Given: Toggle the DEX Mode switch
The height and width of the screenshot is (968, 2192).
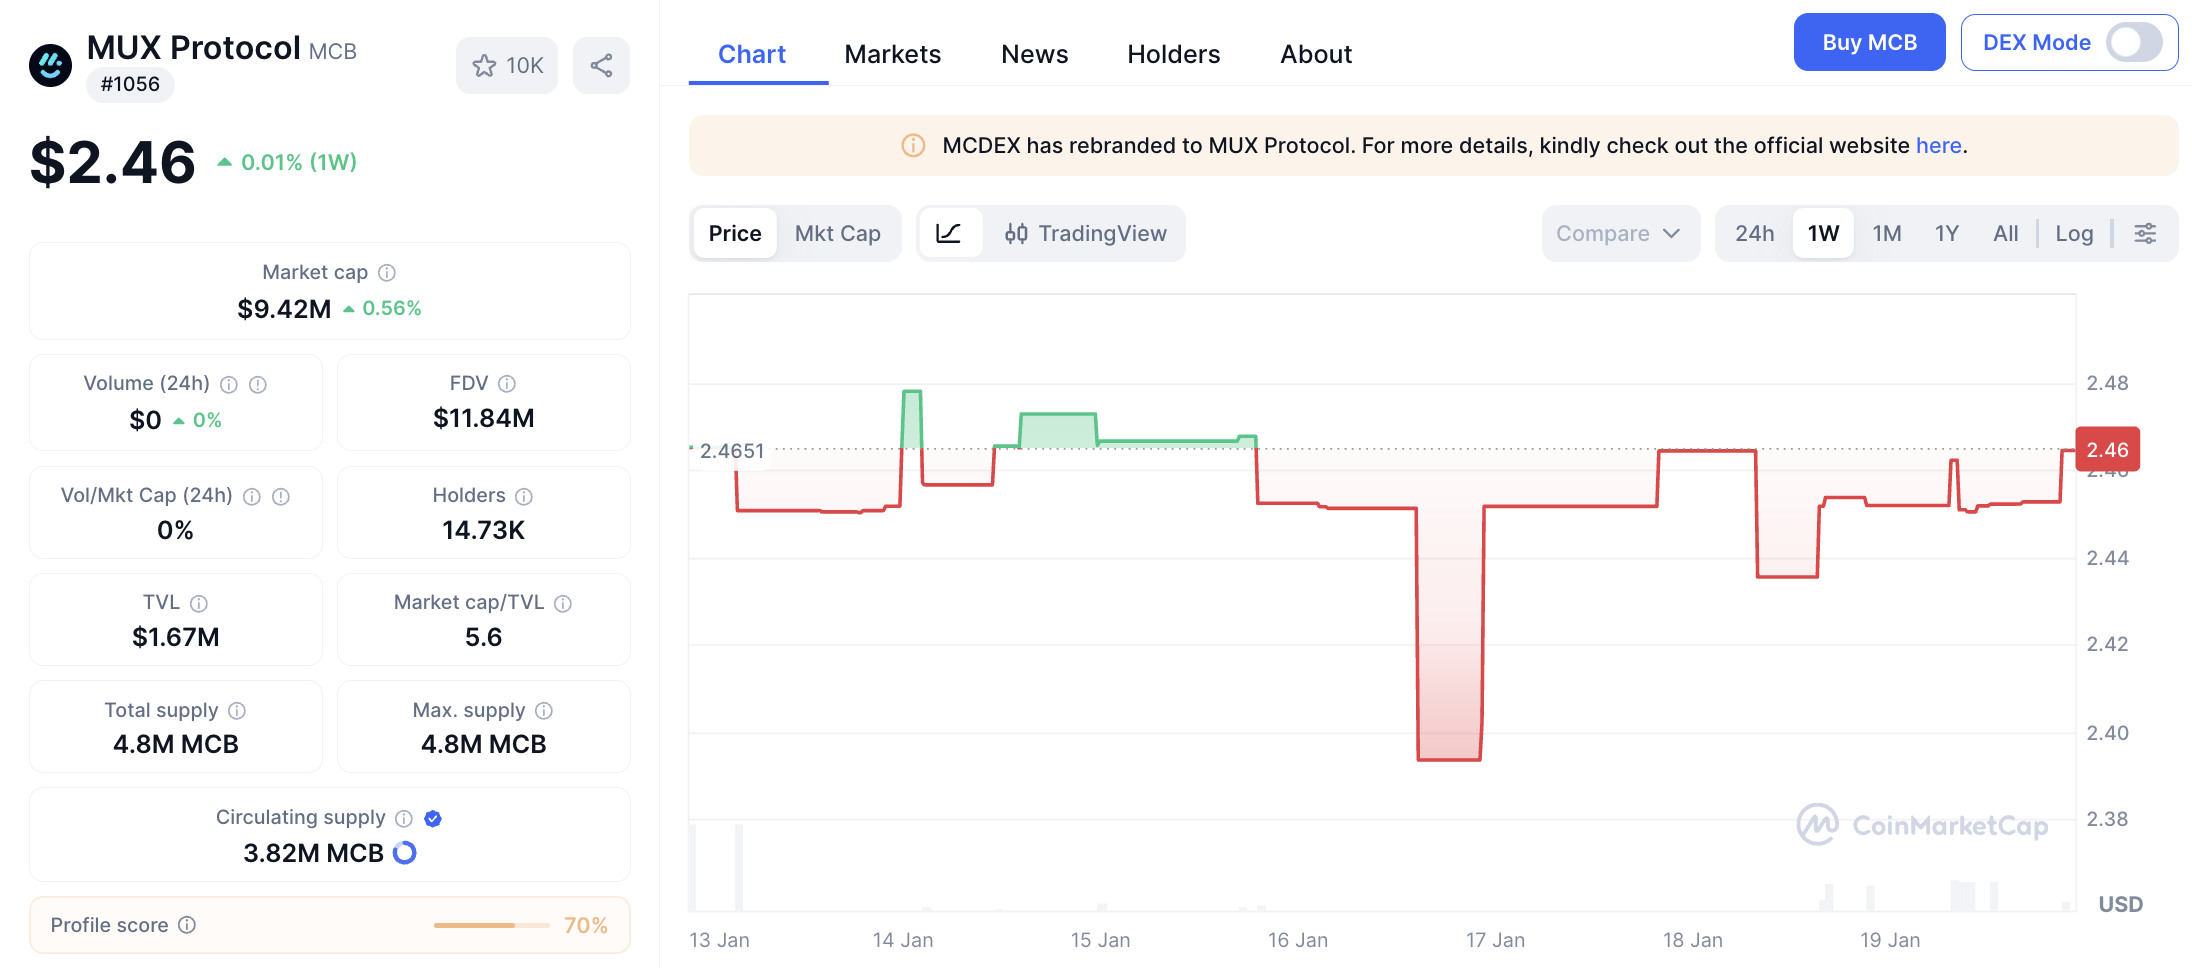Looking at the screenshot, I should point(2133,43).
